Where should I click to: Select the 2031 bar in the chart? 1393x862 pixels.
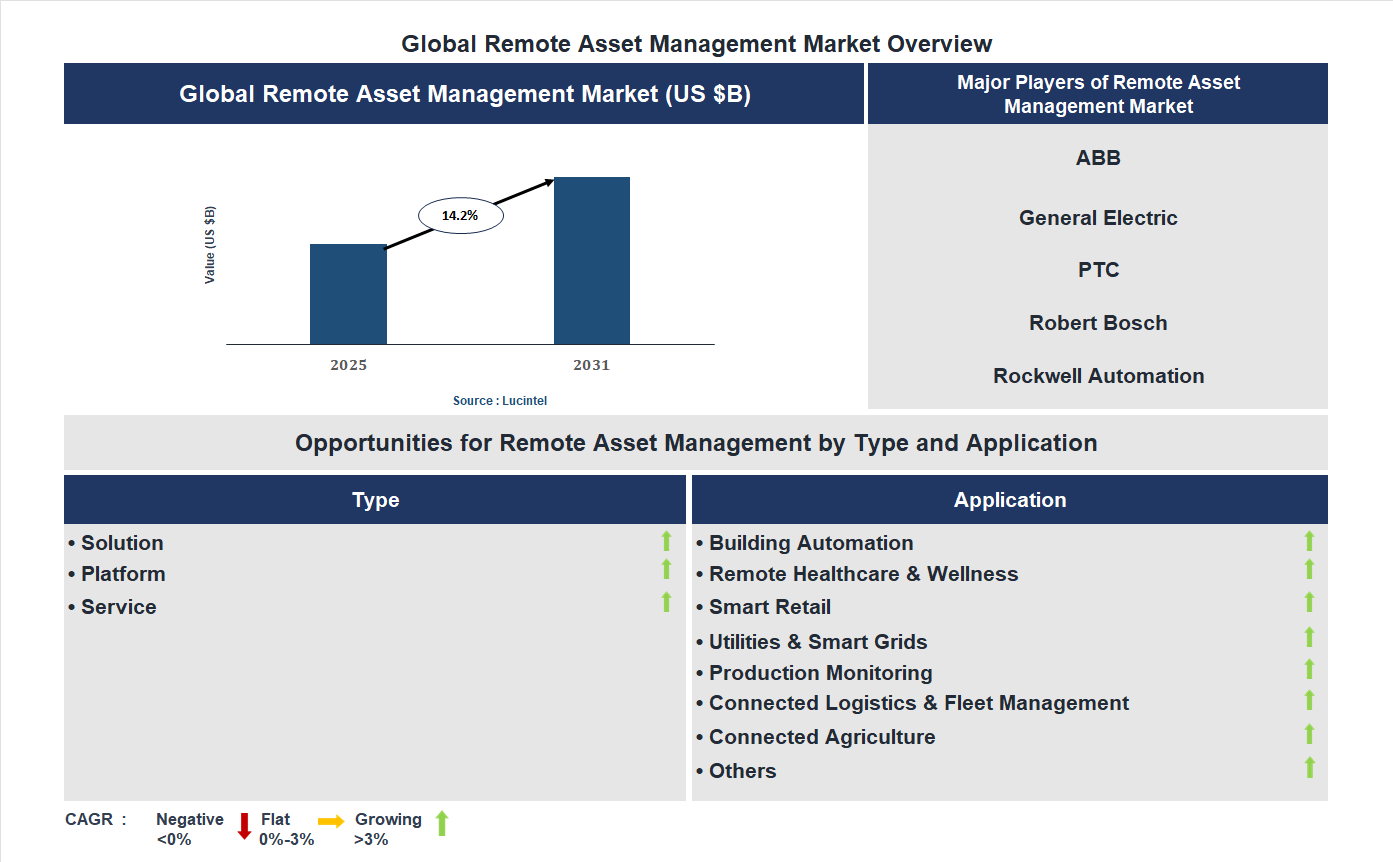click(x=592, y=260)
